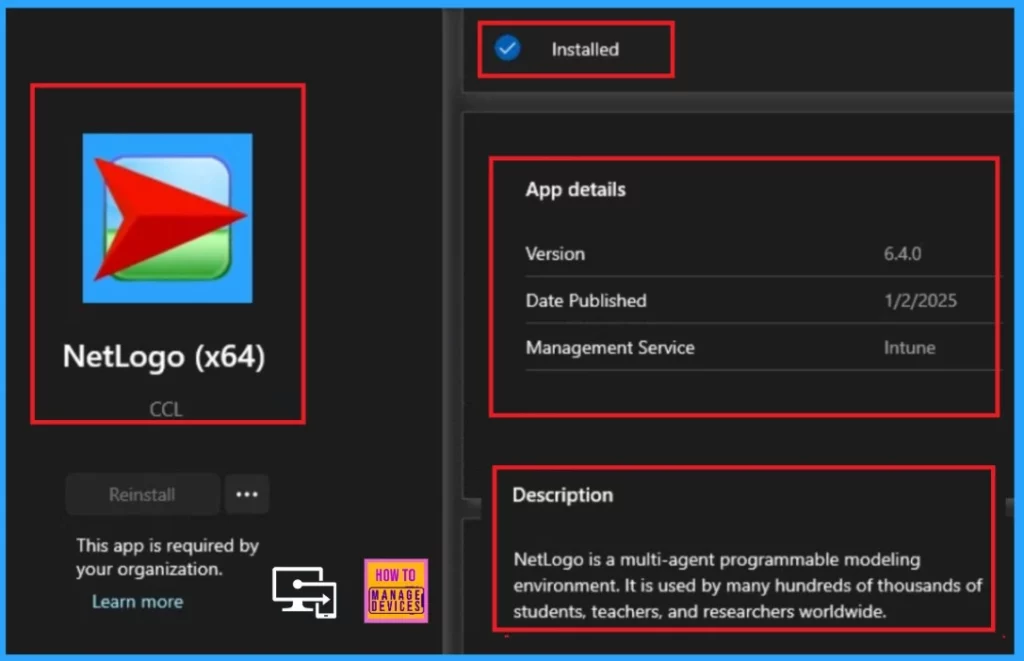Click the Description heading
This screenshot has height=661, width=1024.
(563, 495)
